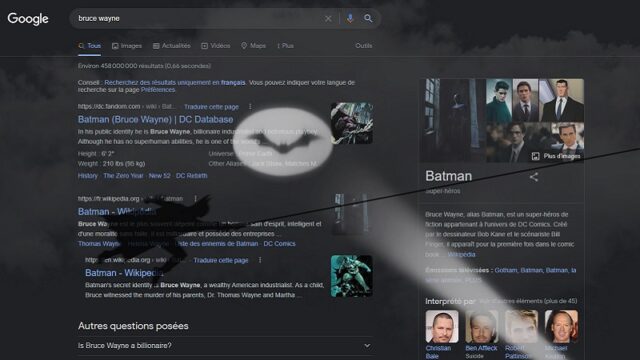The image size is (640, 360).
Task: Click 'Voir d'autres éléments (plus de 45)'
Action: [528, 301]
